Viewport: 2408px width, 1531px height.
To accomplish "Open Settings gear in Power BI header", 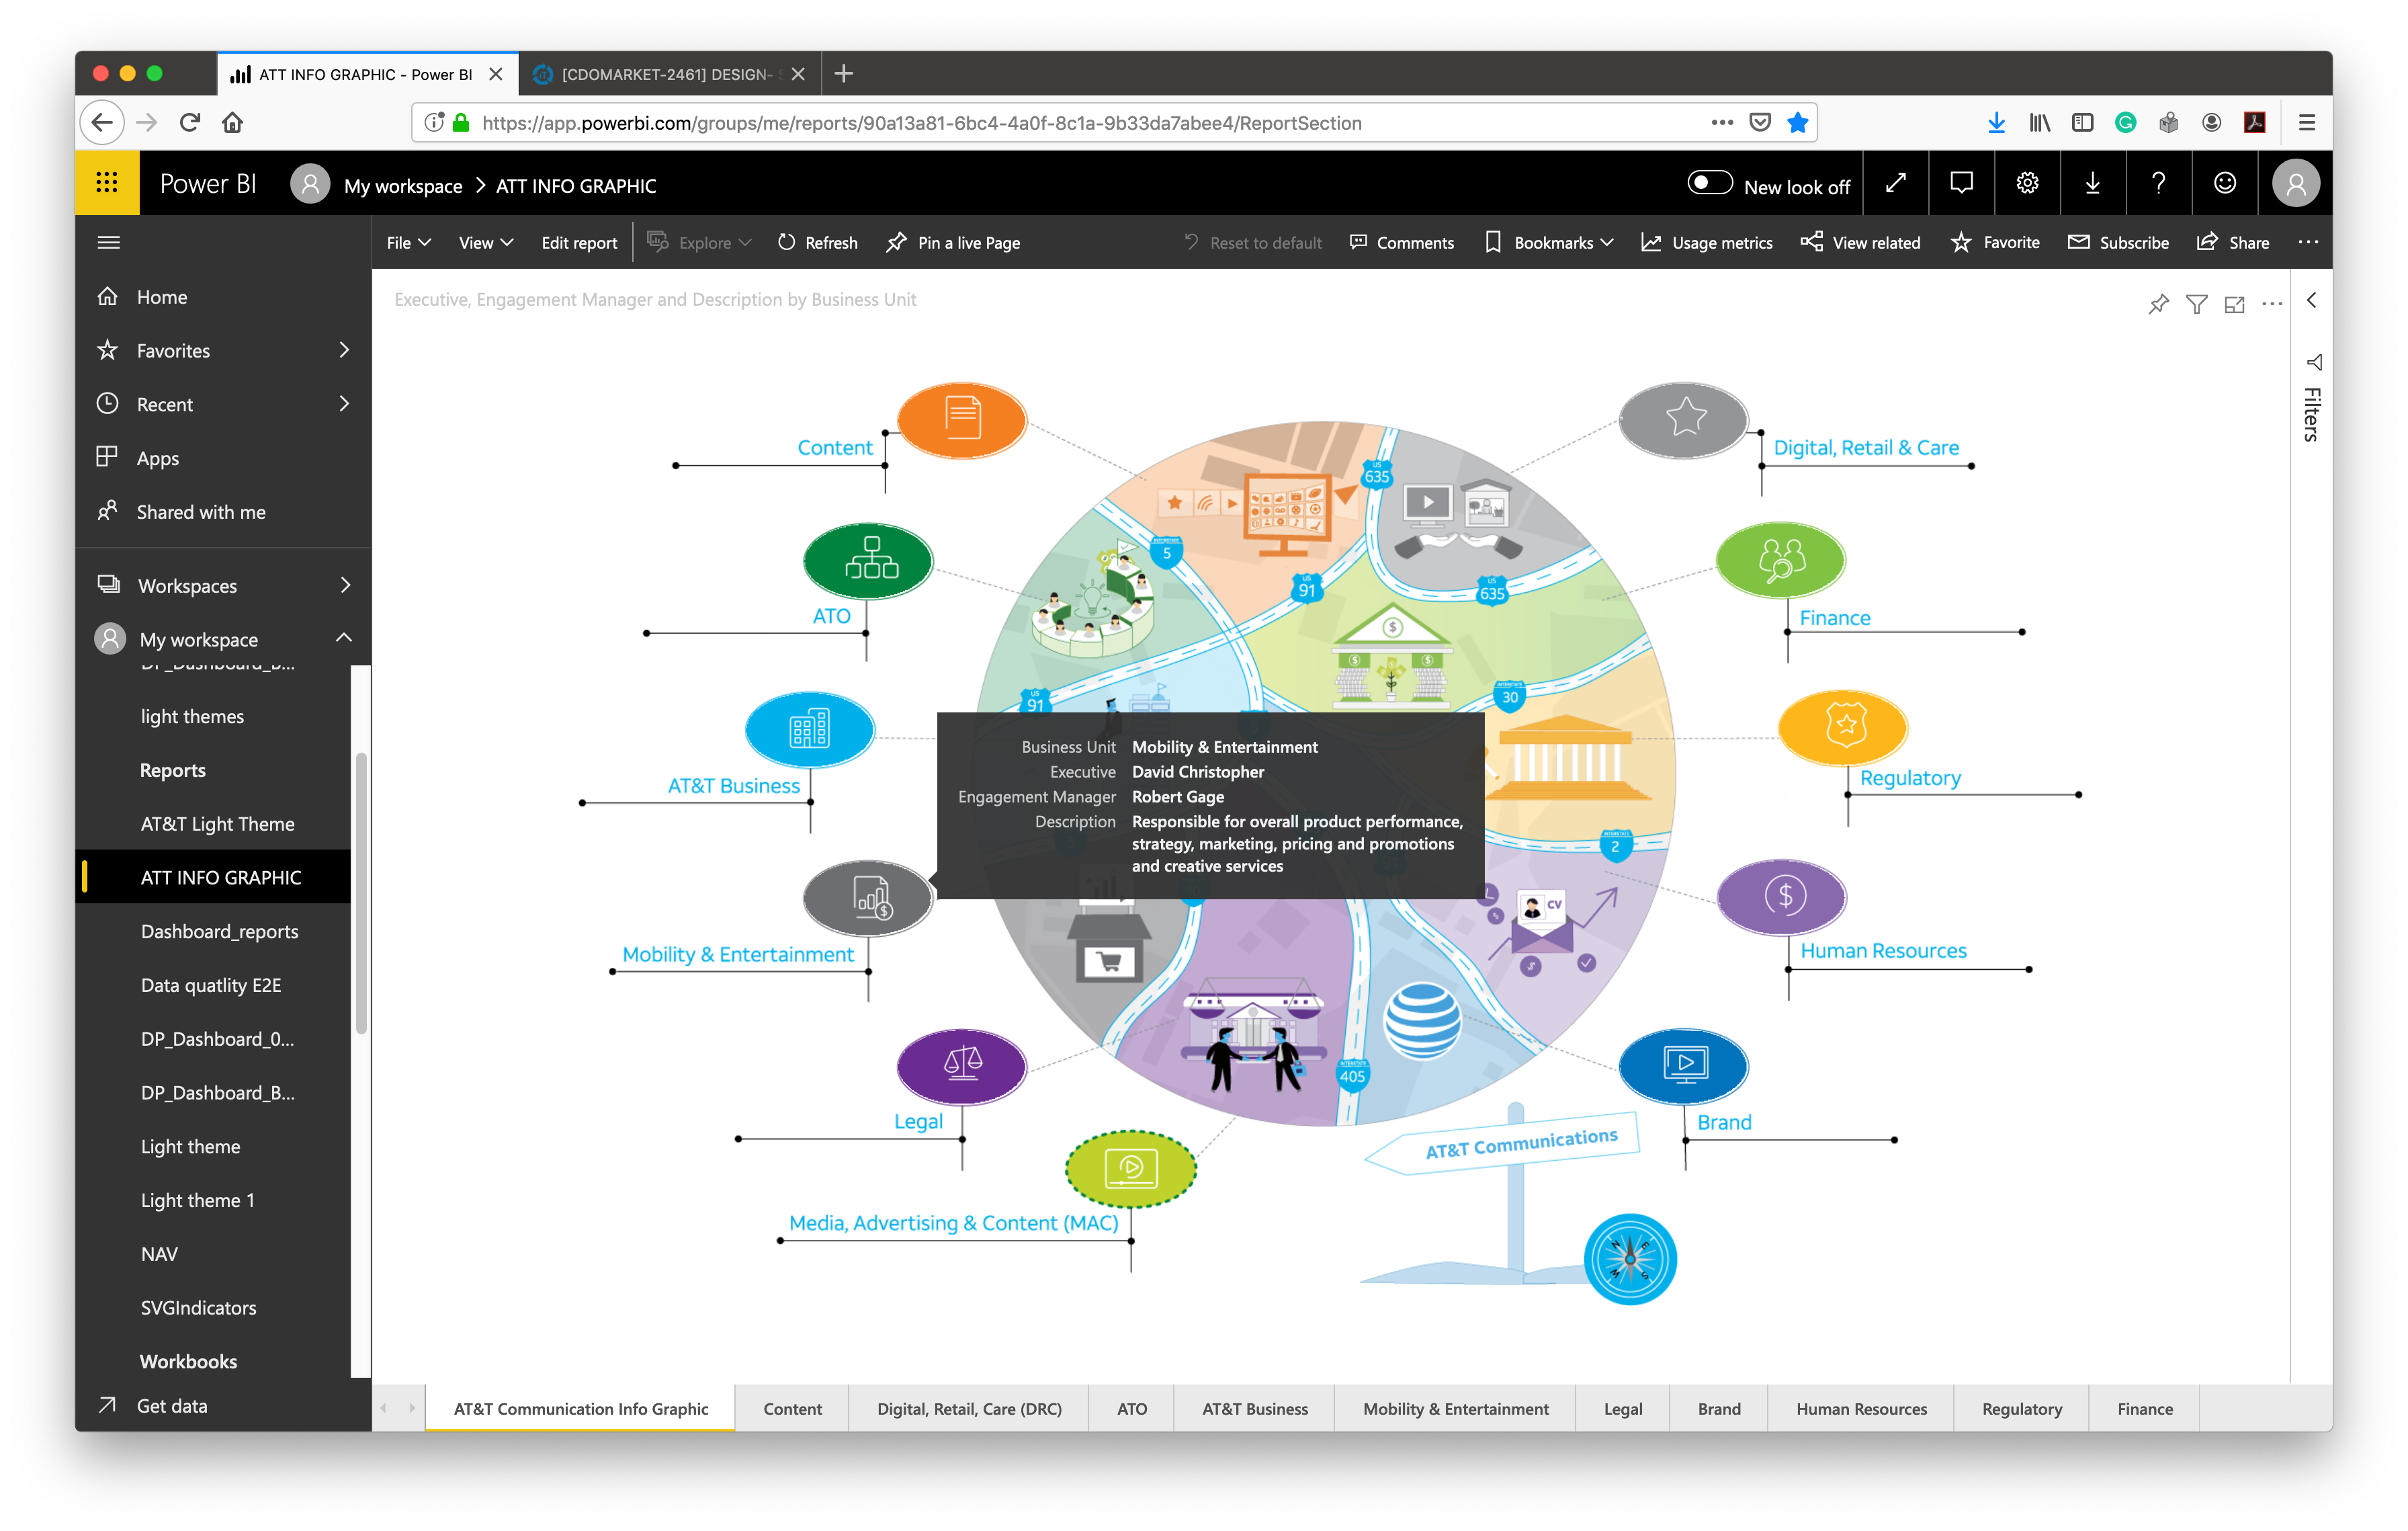I will (2027, 183).
